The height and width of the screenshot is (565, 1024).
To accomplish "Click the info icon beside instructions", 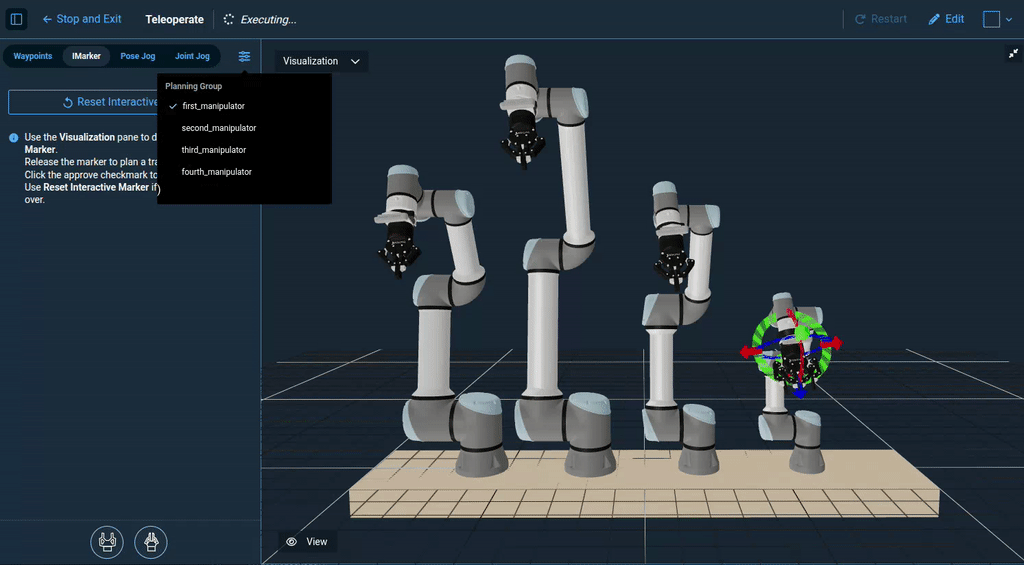I will click(14, 138).
